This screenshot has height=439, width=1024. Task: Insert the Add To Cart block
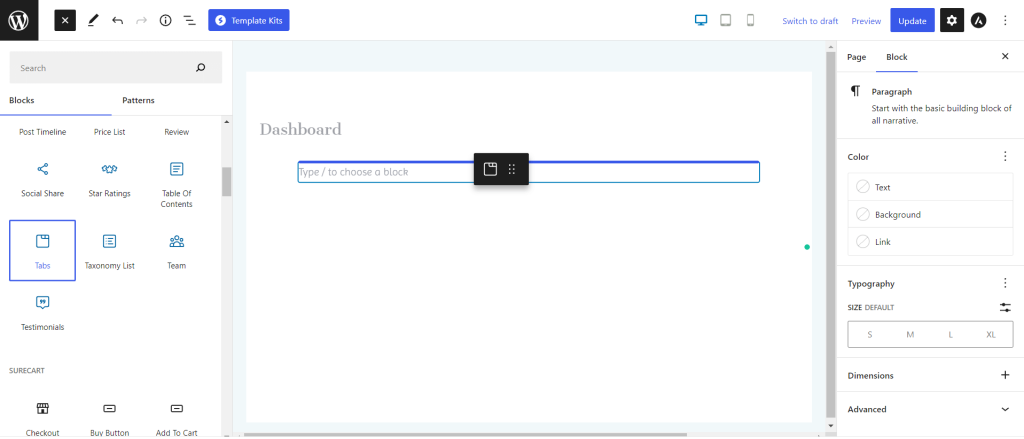176,418
